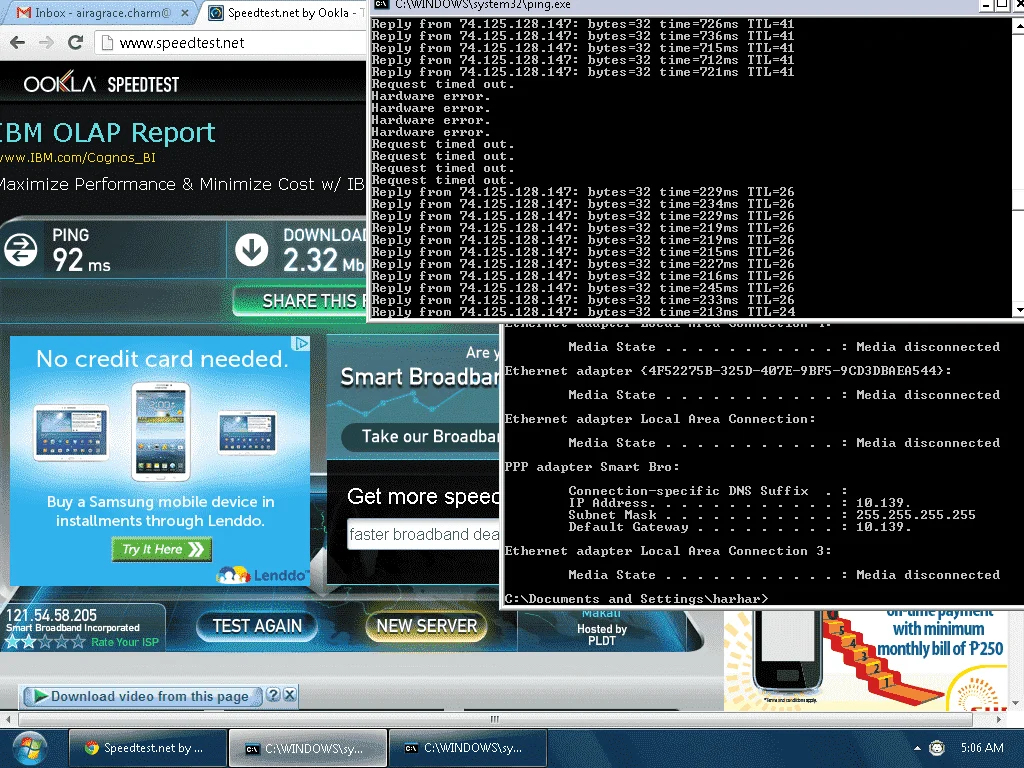
Task: Open the www.IBM.com/Cognos_BI link
Action: tap(78, 157)
